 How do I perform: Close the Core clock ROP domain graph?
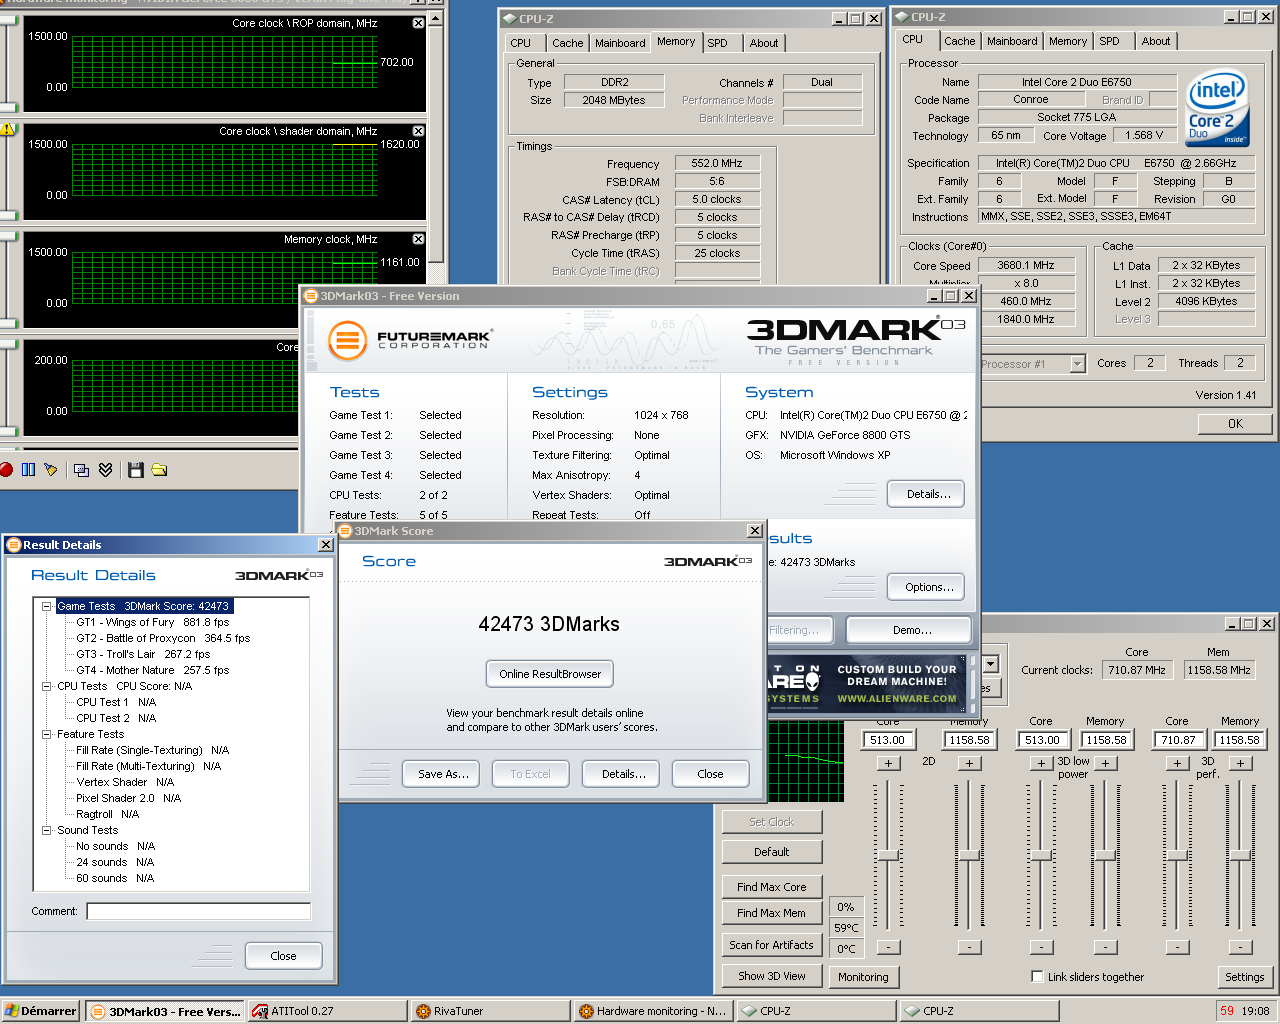pos(418,23)
